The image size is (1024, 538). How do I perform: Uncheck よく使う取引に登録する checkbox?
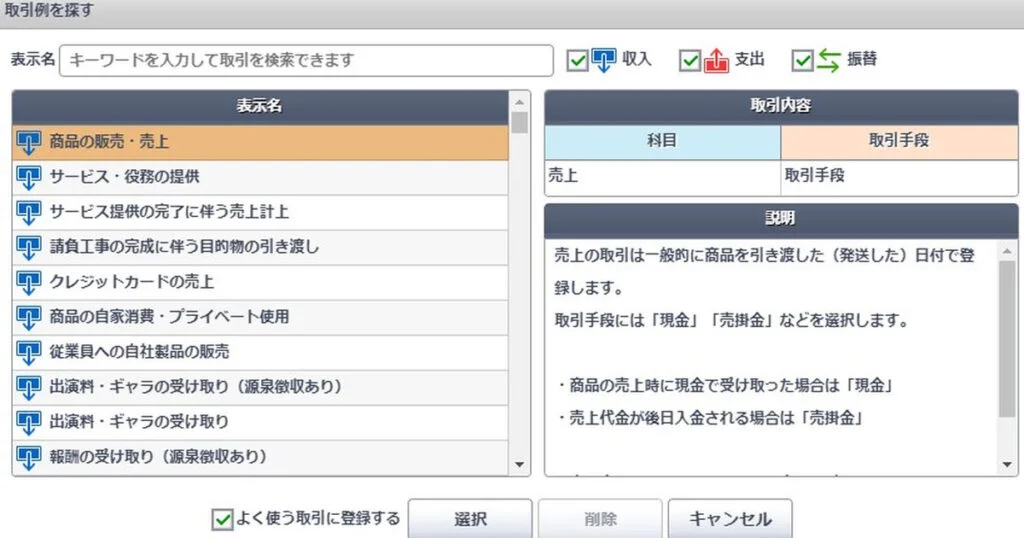coord(222,520)
